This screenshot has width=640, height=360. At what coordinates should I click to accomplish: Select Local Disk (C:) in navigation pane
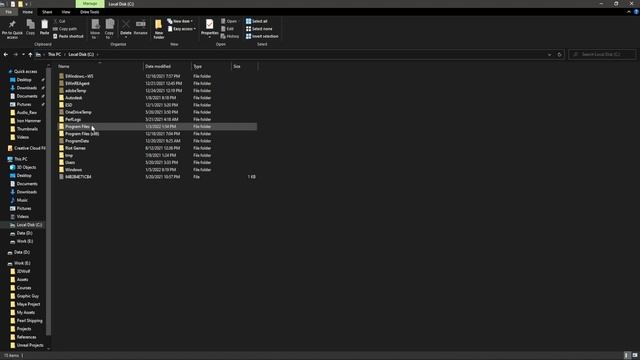(x=29, y=225)
